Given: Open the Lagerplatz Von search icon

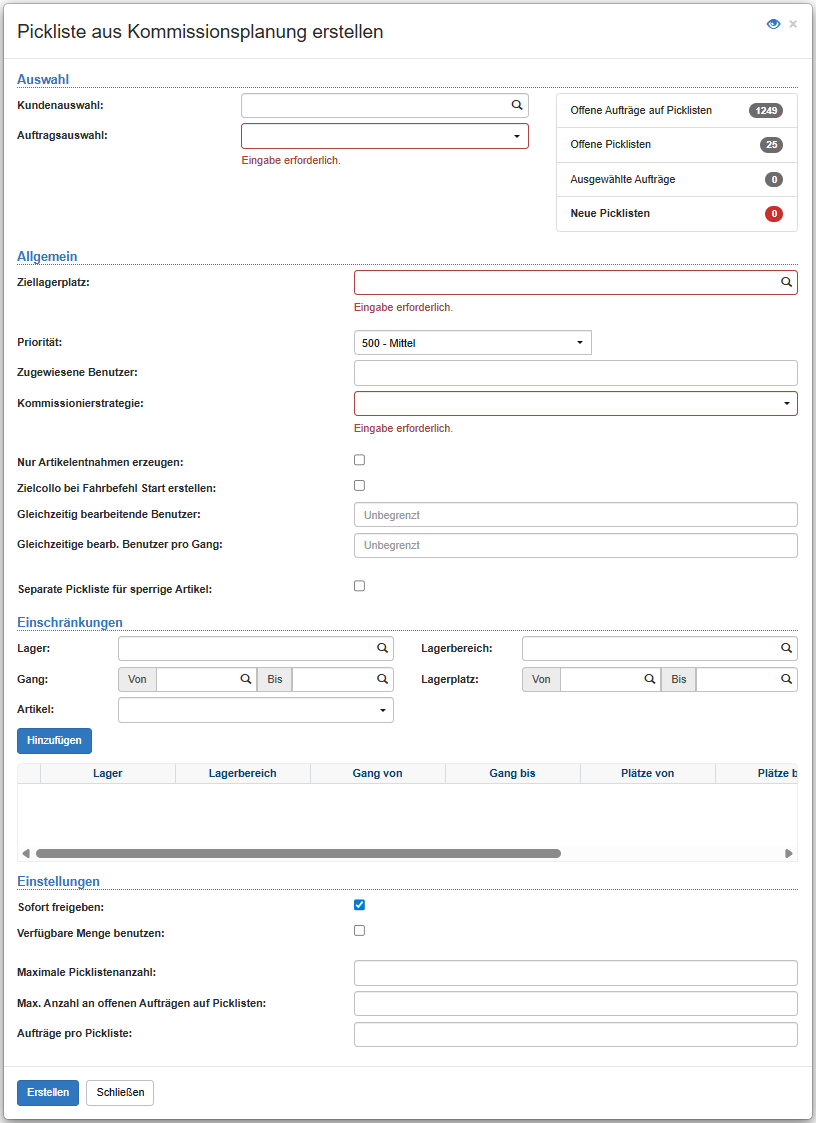Looking at the screenshot, I should coord(650,679).
